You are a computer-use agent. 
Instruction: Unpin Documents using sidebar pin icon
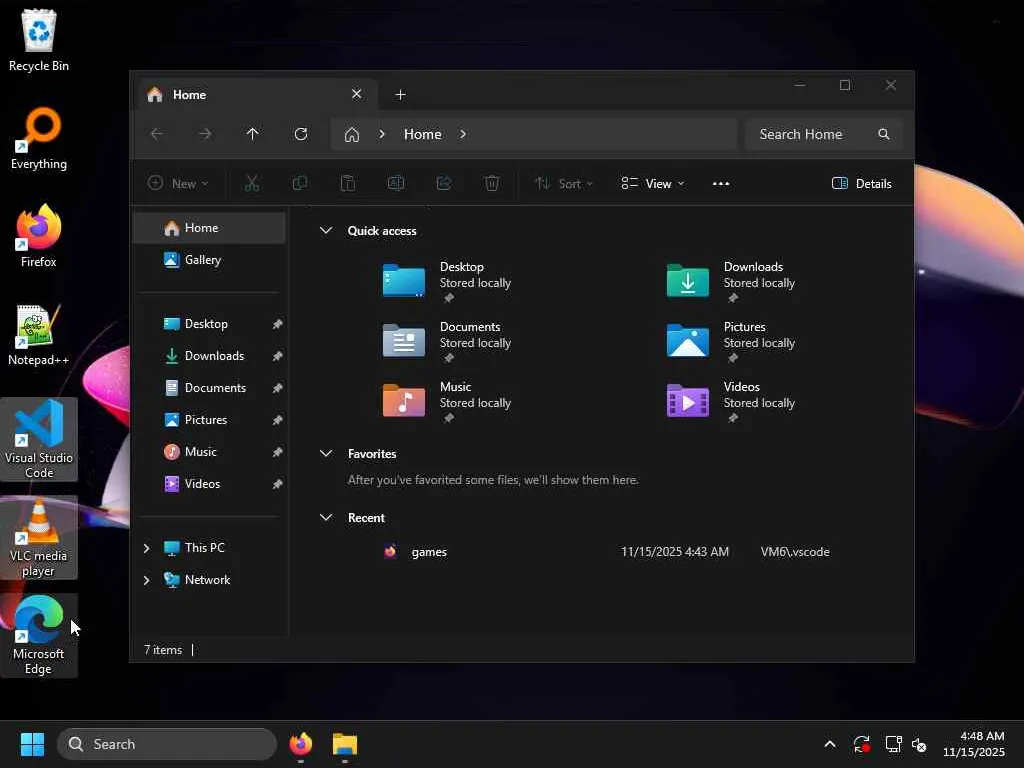coord(277,388)
